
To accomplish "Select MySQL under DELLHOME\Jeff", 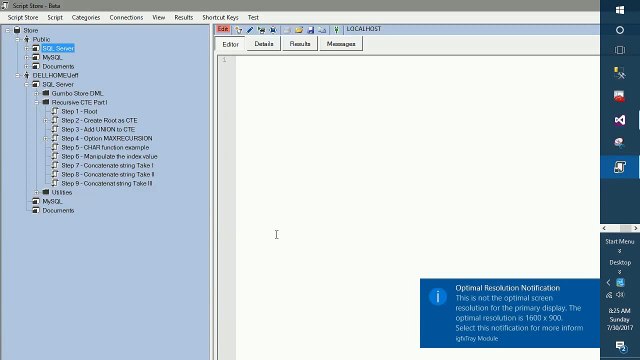I will [52, 201].
